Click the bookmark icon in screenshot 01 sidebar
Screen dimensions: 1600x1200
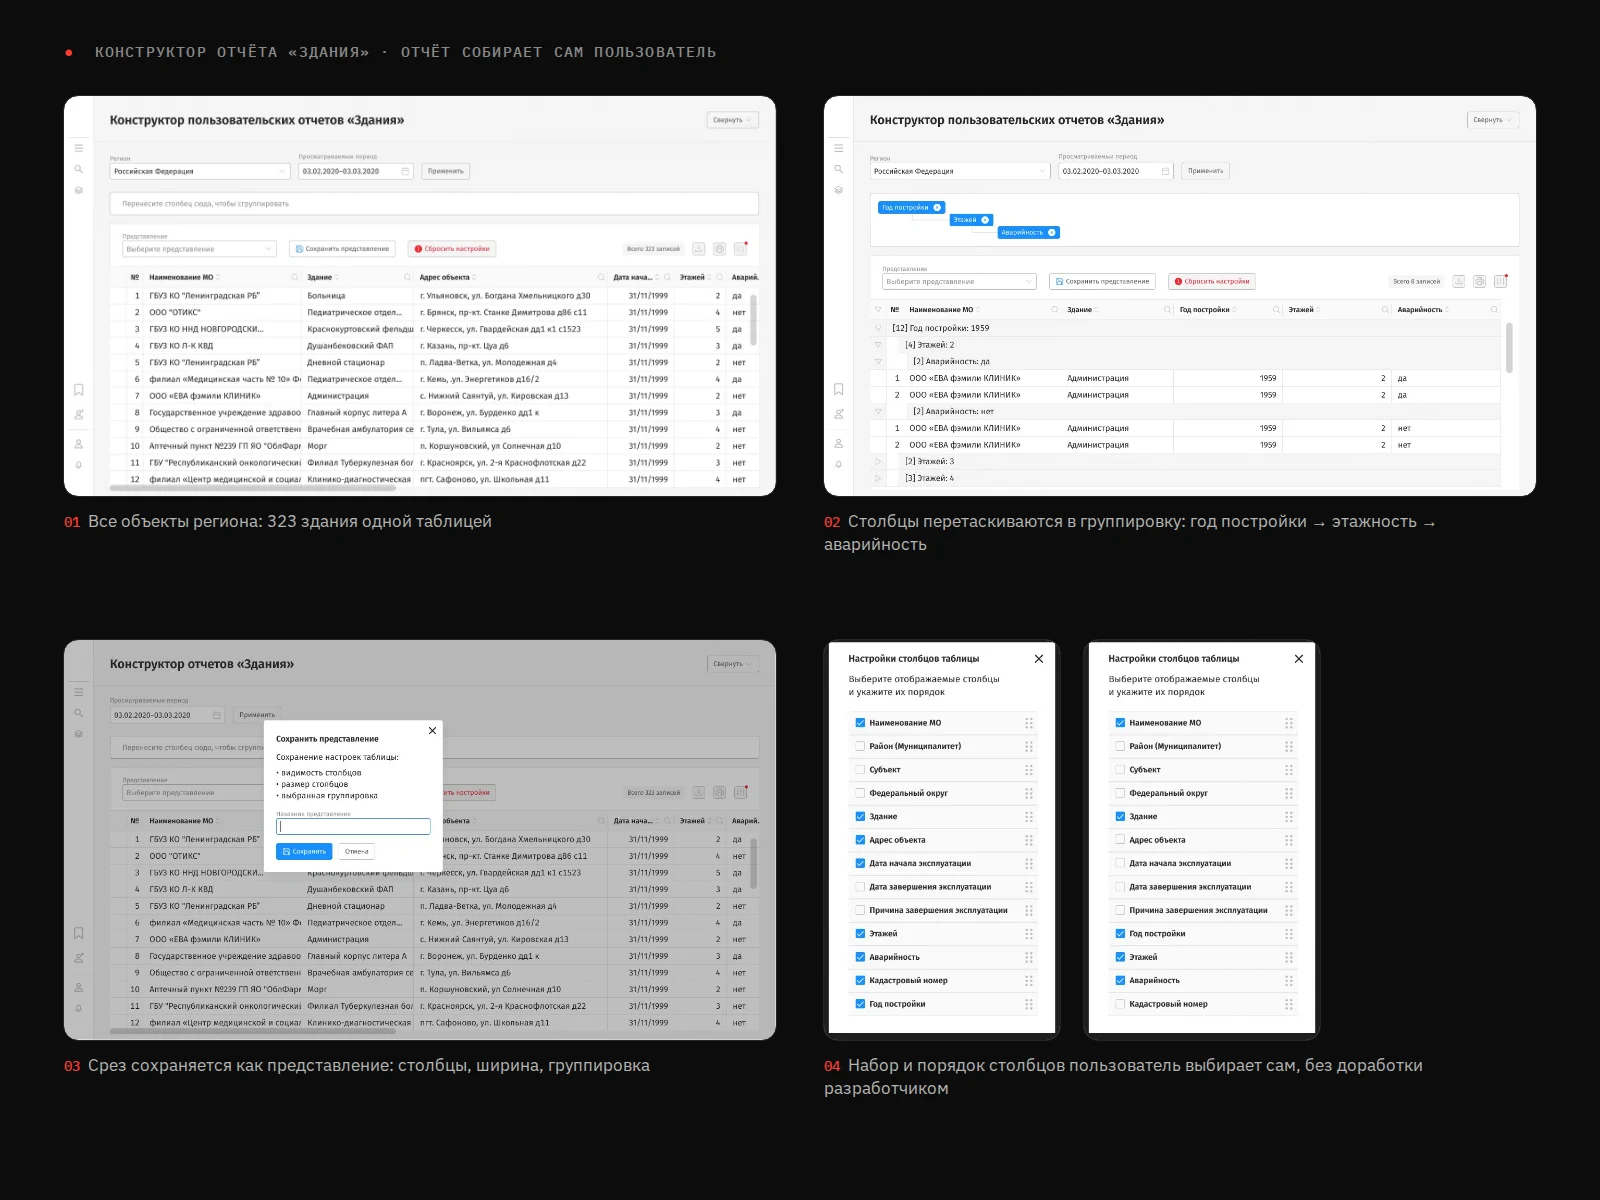[x=79, y=390]
